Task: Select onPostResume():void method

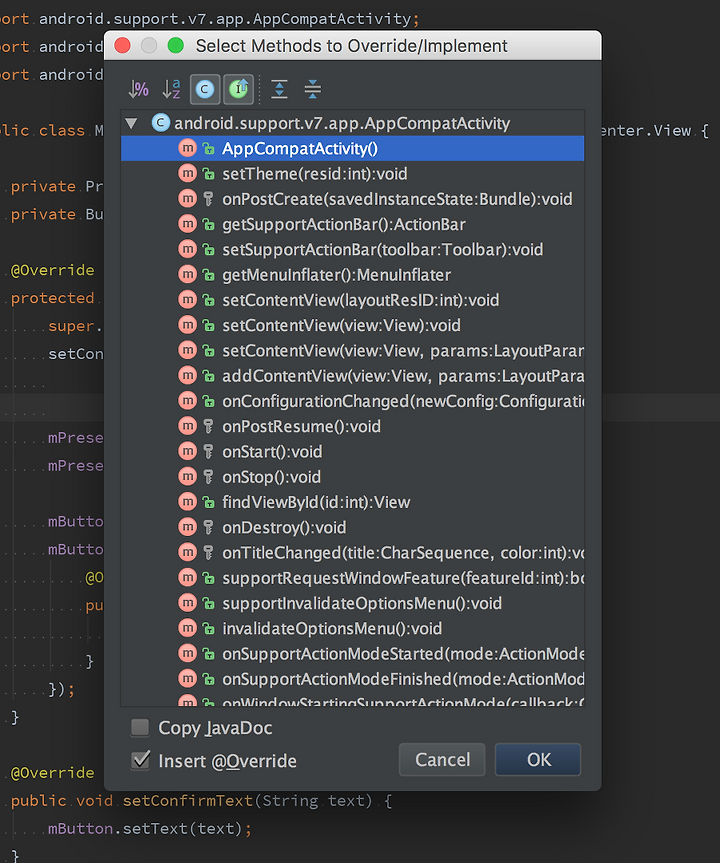Action: tap(352, 427)
